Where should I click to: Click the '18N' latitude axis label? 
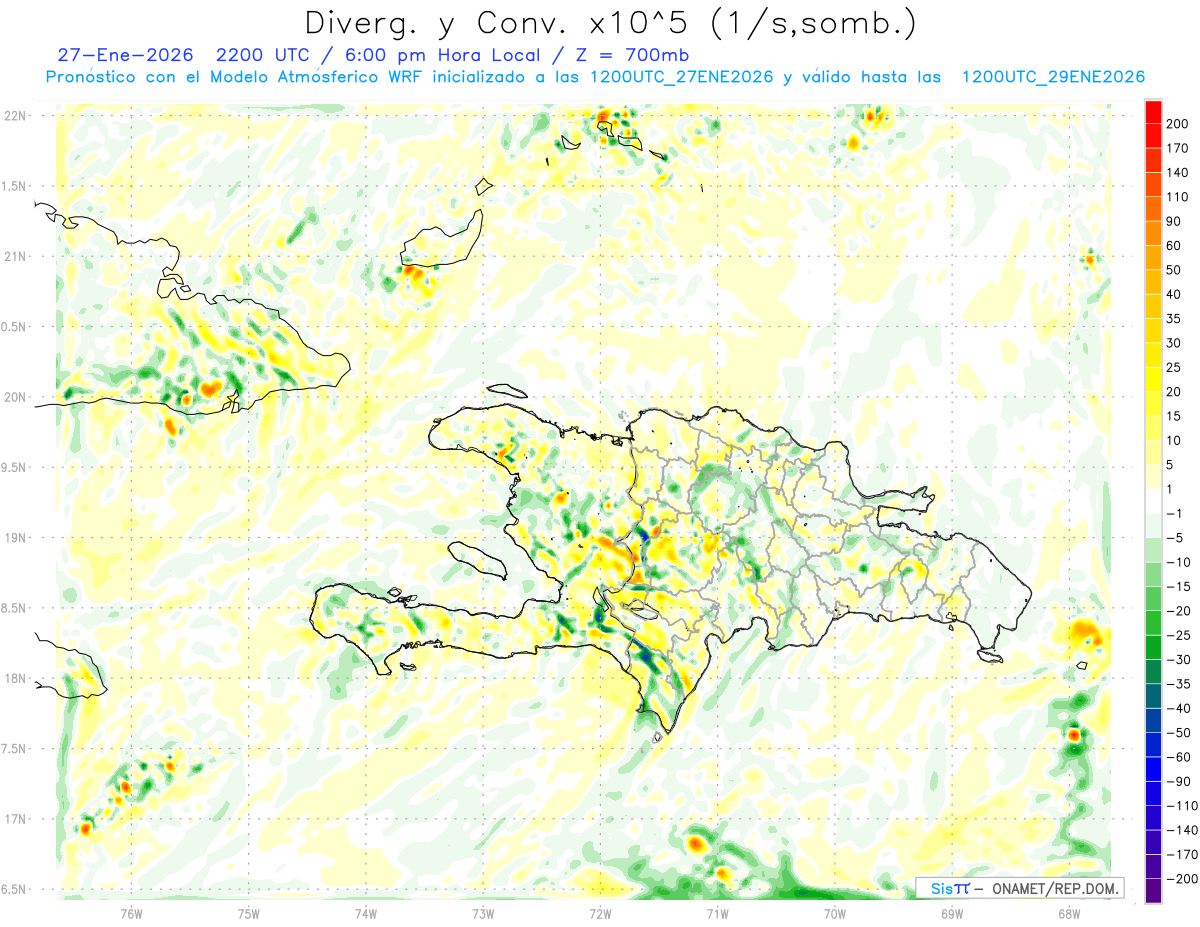[14, 678]
